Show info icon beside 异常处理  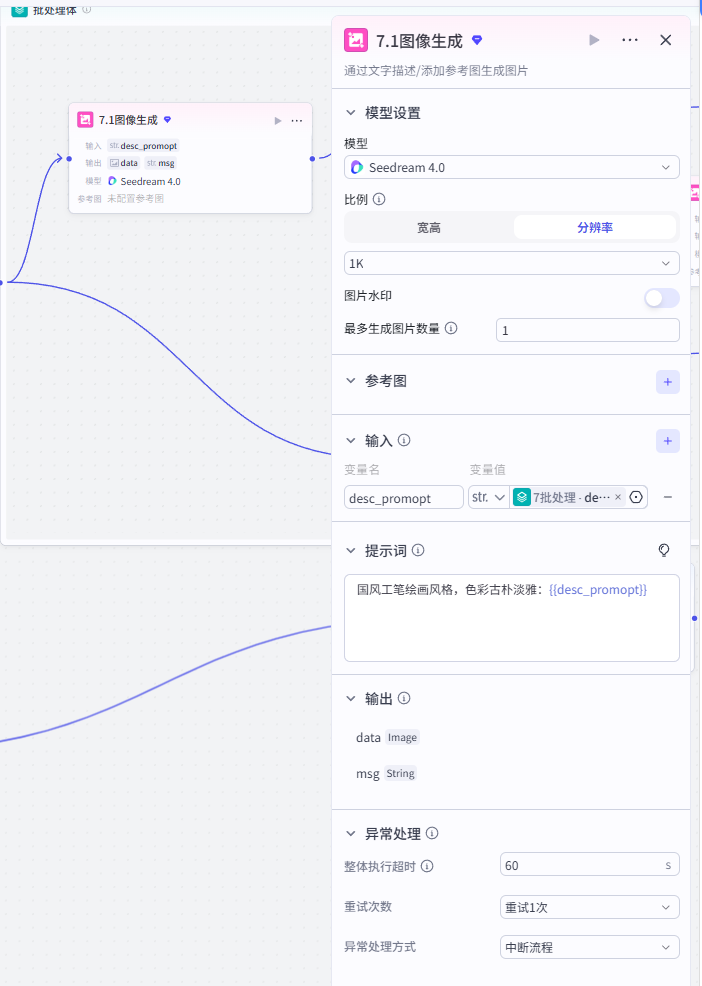coord(432,833)
